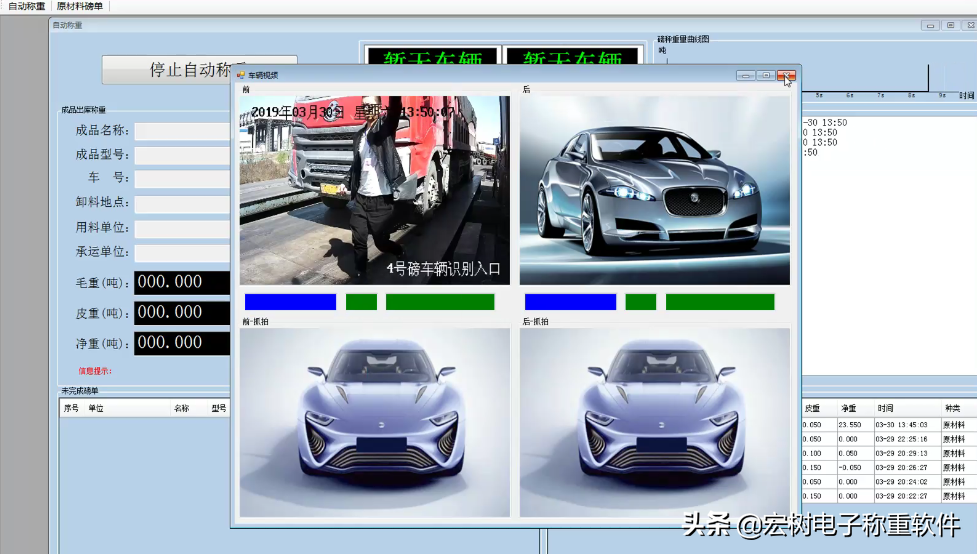
Task: Select the 后-抓拍 rear snapshot image
Action: [654, 422]
